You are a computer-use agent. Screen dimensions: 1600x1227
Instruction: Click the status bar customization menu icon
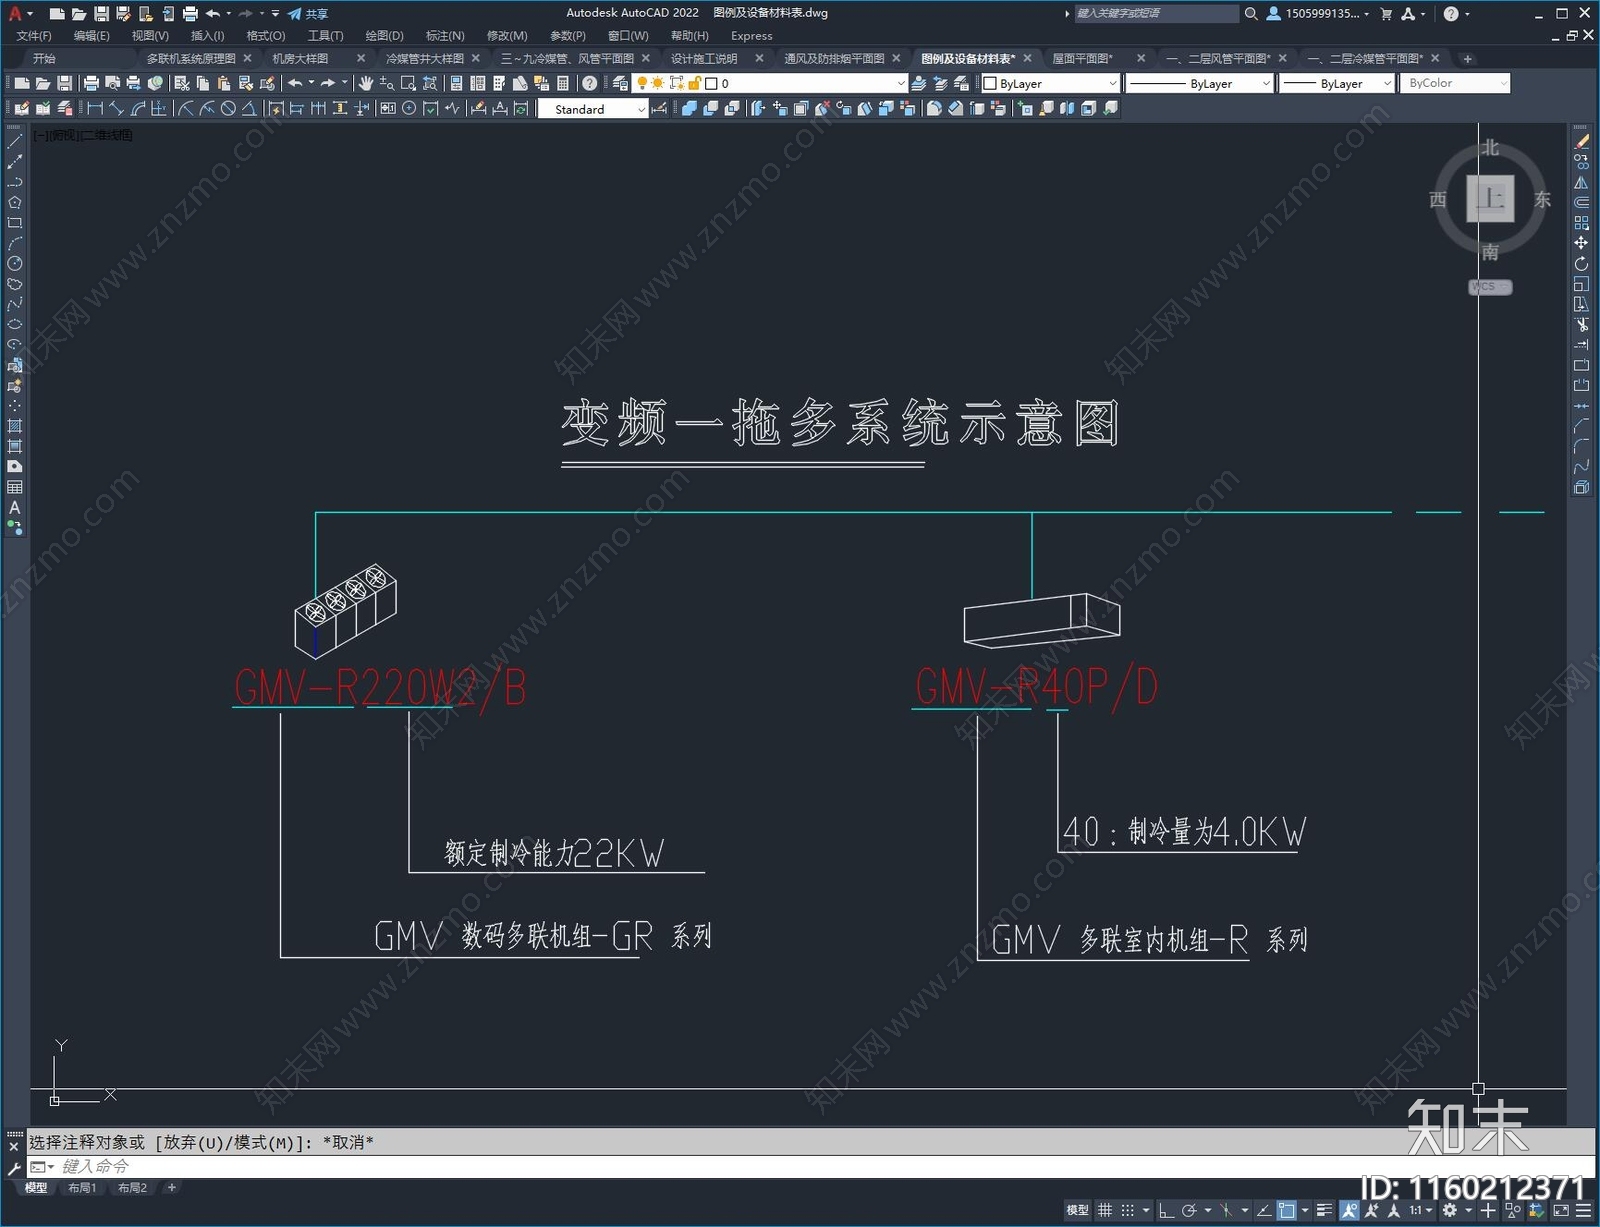(x=1584, y=1210)
